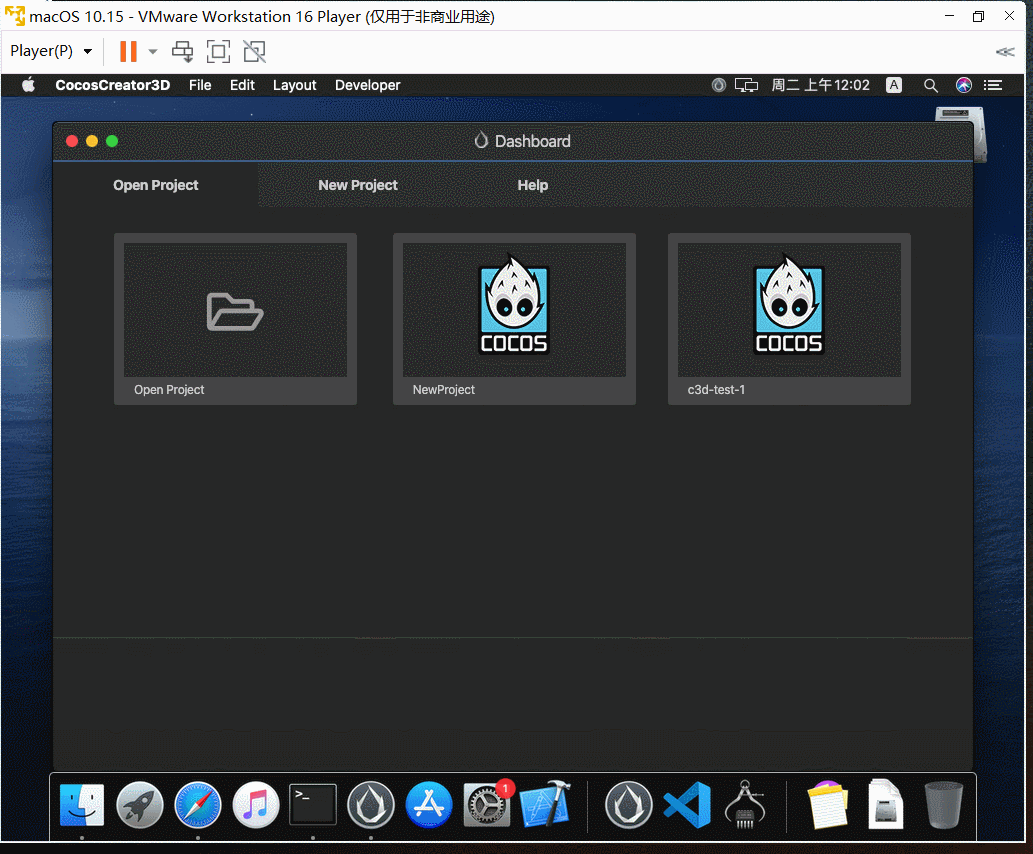Screen dimensions: 1033x854
Task: Click the date and time in menu bar
Action: tap(821, 85)
